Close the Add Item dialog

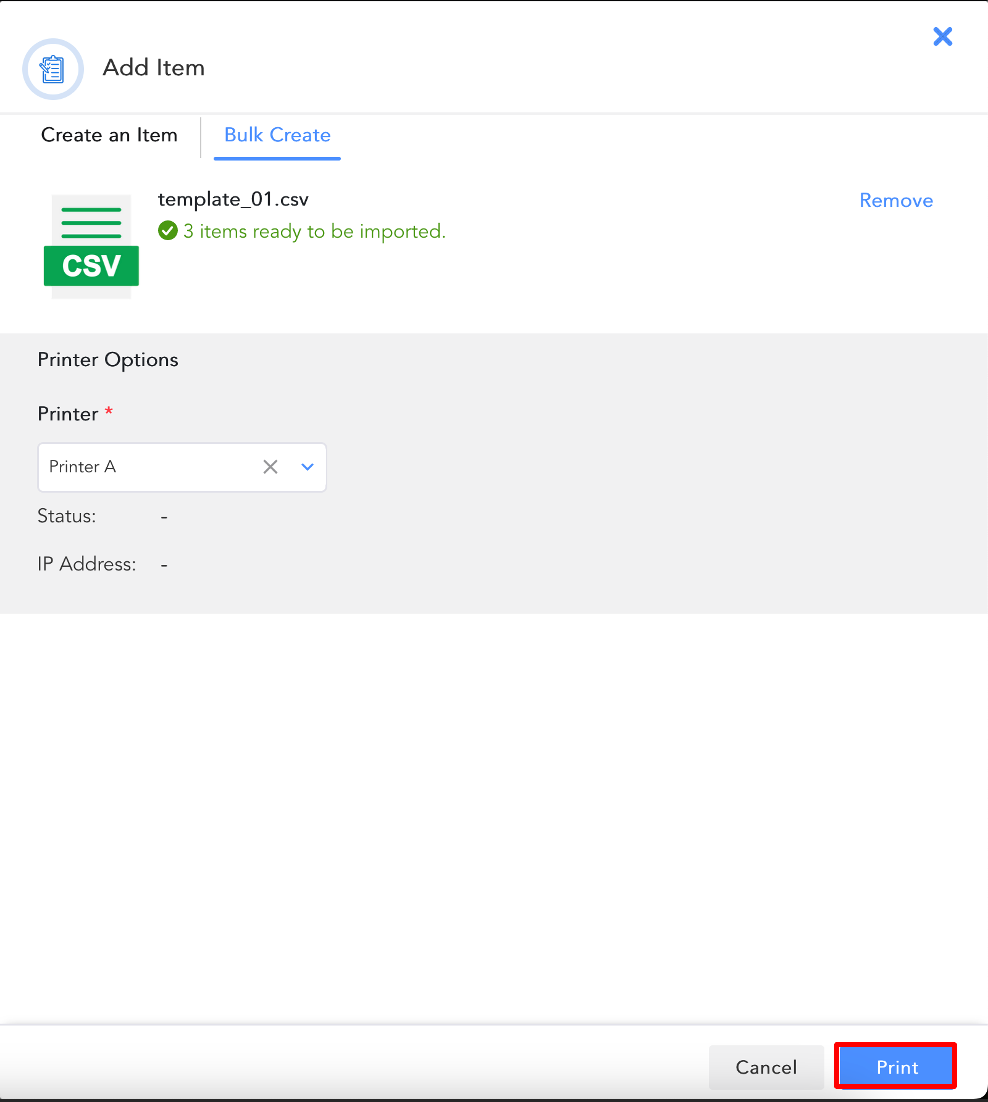pyautogui.click(x=942, y=37)
